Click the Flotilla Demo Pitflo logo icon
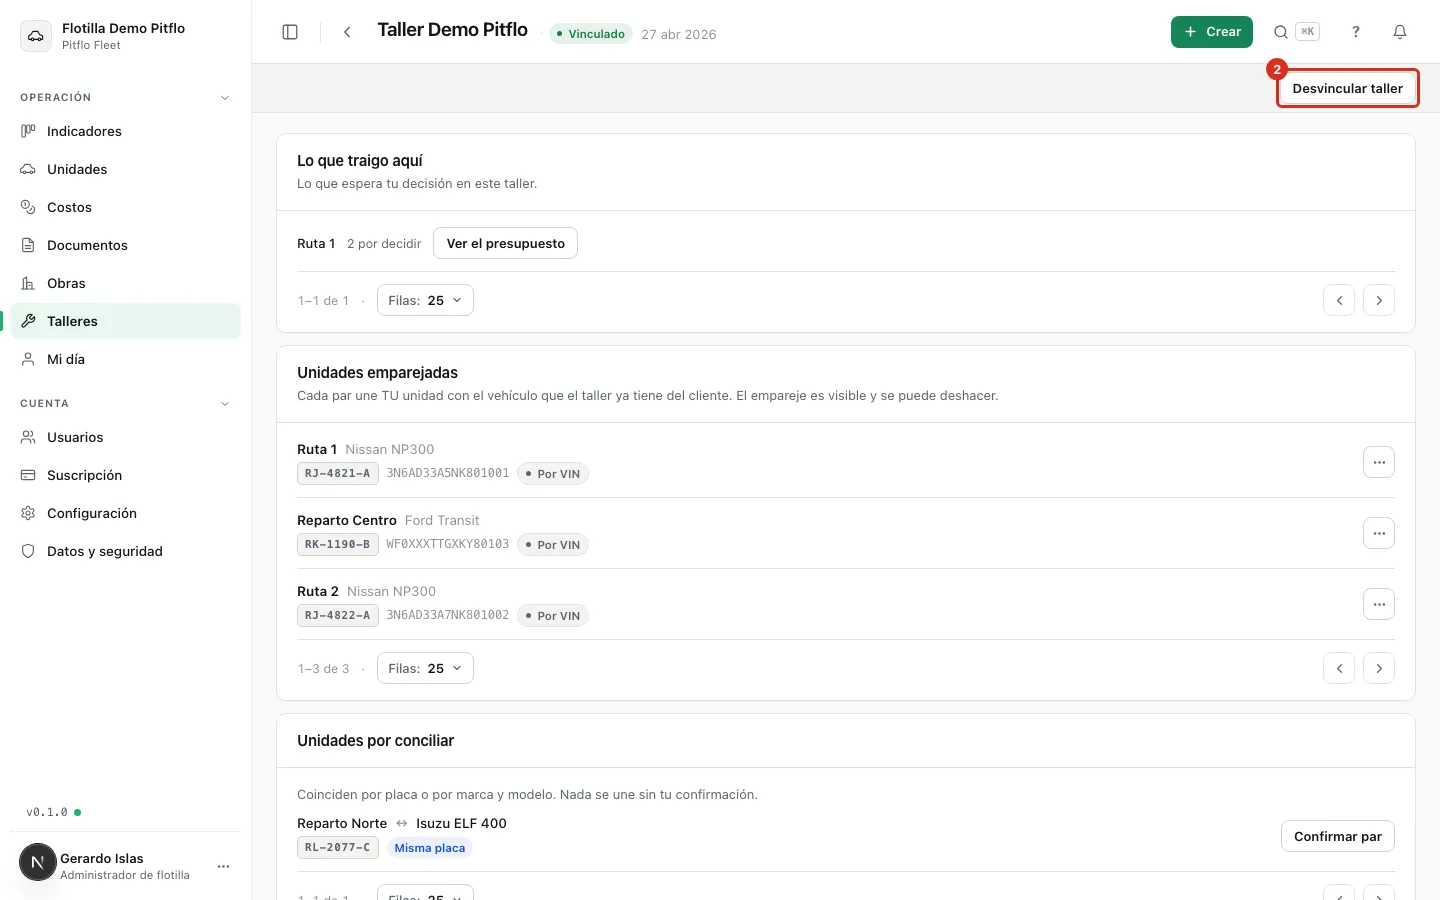1440x900 pixels. click(x=36, y=36)
